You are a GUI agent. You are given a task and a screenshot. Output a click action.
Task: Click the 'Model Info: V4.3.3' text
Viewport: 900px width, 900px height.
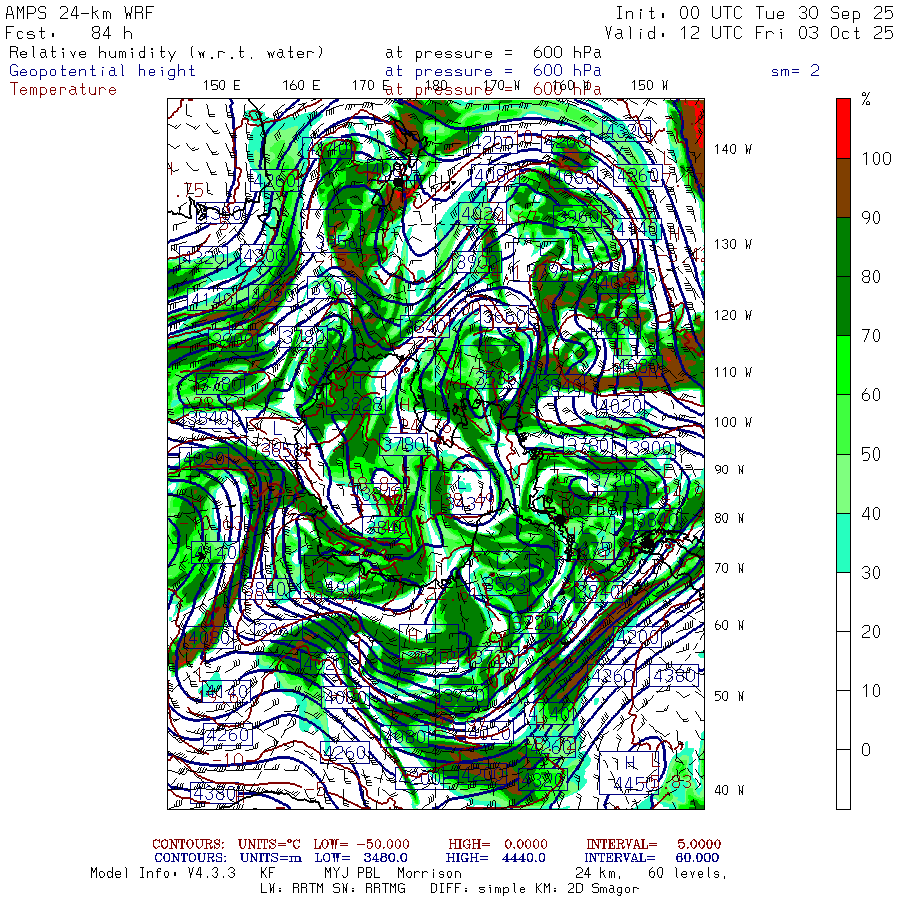tap(163, 873)
